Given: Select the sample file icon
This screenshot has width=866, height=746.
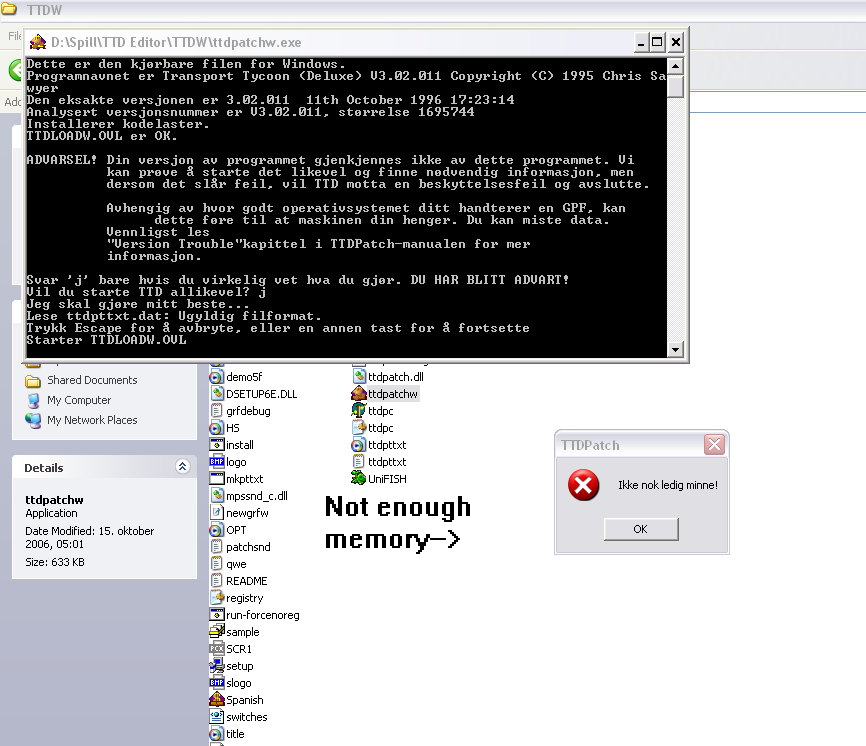Looking at the screenshot, I should pos(216,632).
